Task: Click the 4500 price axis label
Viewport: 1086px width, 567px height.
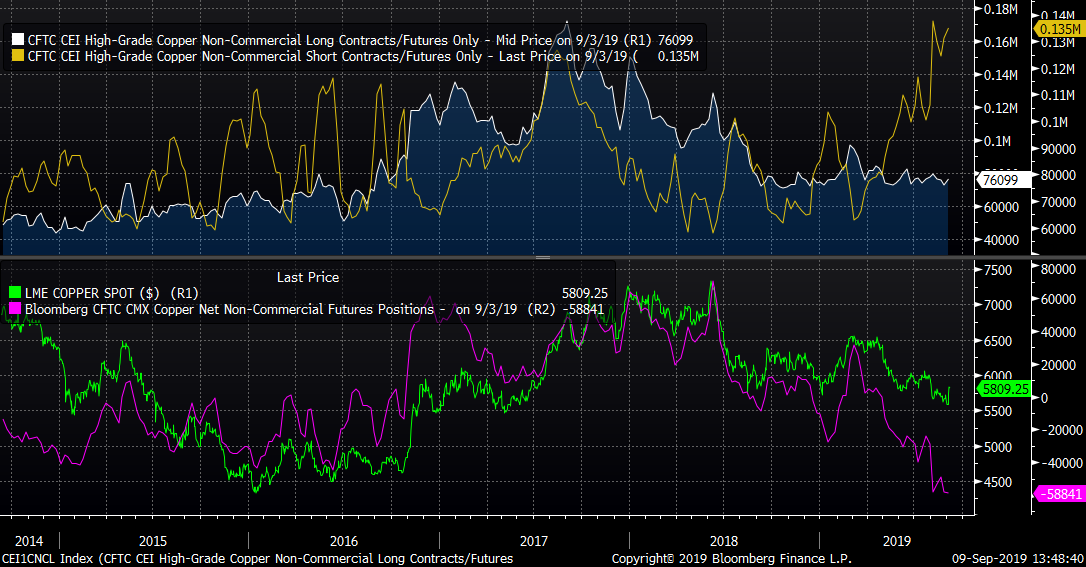Action: point(998,483)
